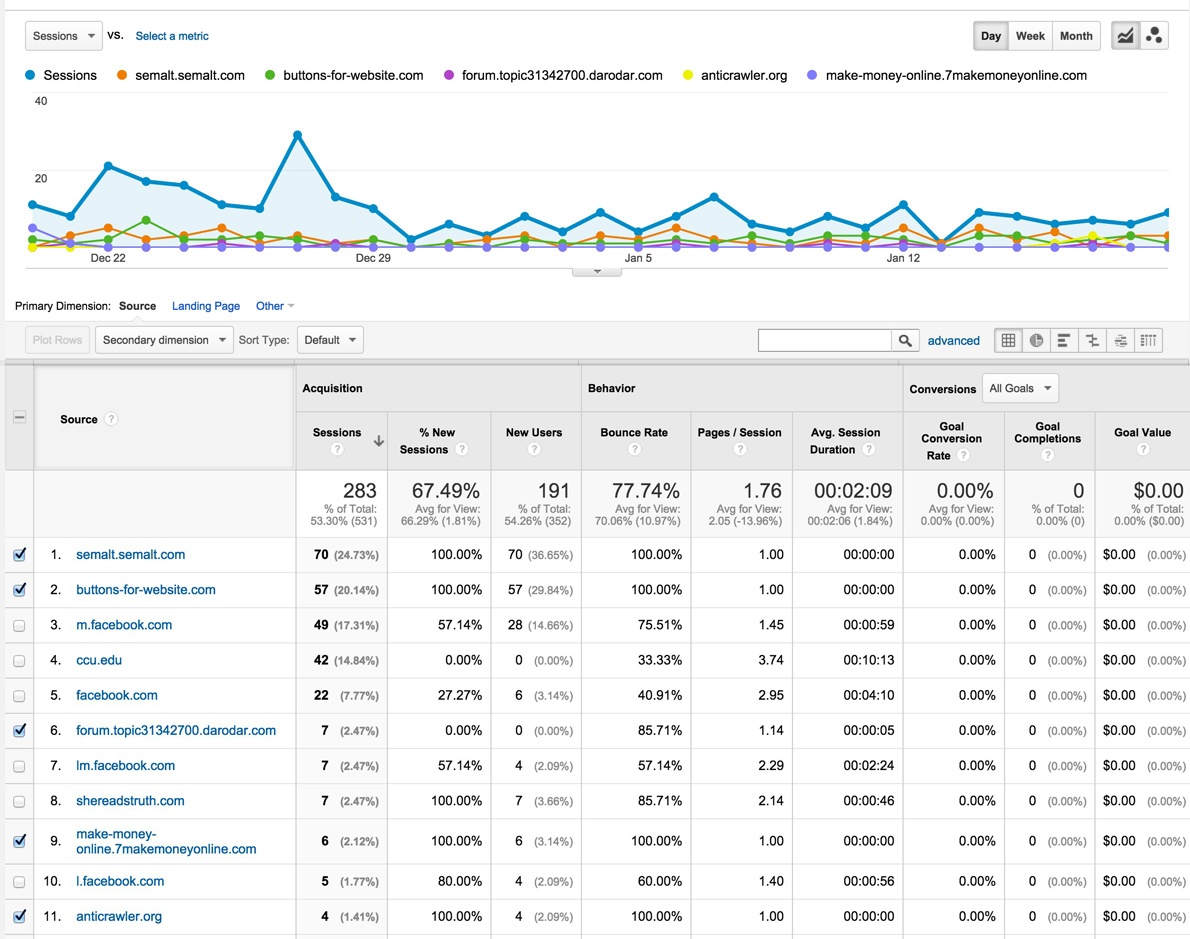Select the performance bar view icon
Image resolution: width=1190 pixels, height=939 pixels.
click(1064, 341)
